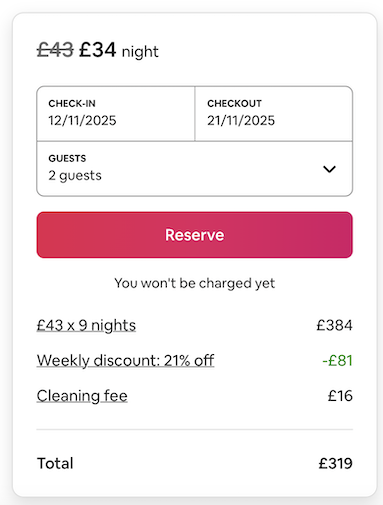This screenshot has width=383, height=505.
Task: Expand the guests chevron arrow
Action: point(329,169)
